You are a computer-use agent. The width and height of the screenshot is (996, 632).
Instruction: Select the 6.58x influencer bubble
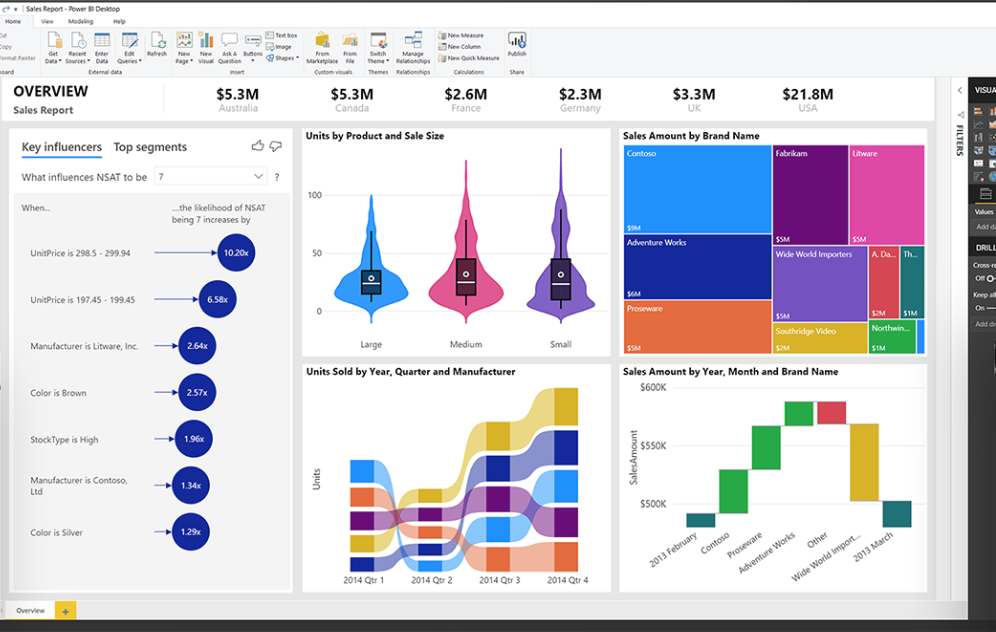(217, 299)
